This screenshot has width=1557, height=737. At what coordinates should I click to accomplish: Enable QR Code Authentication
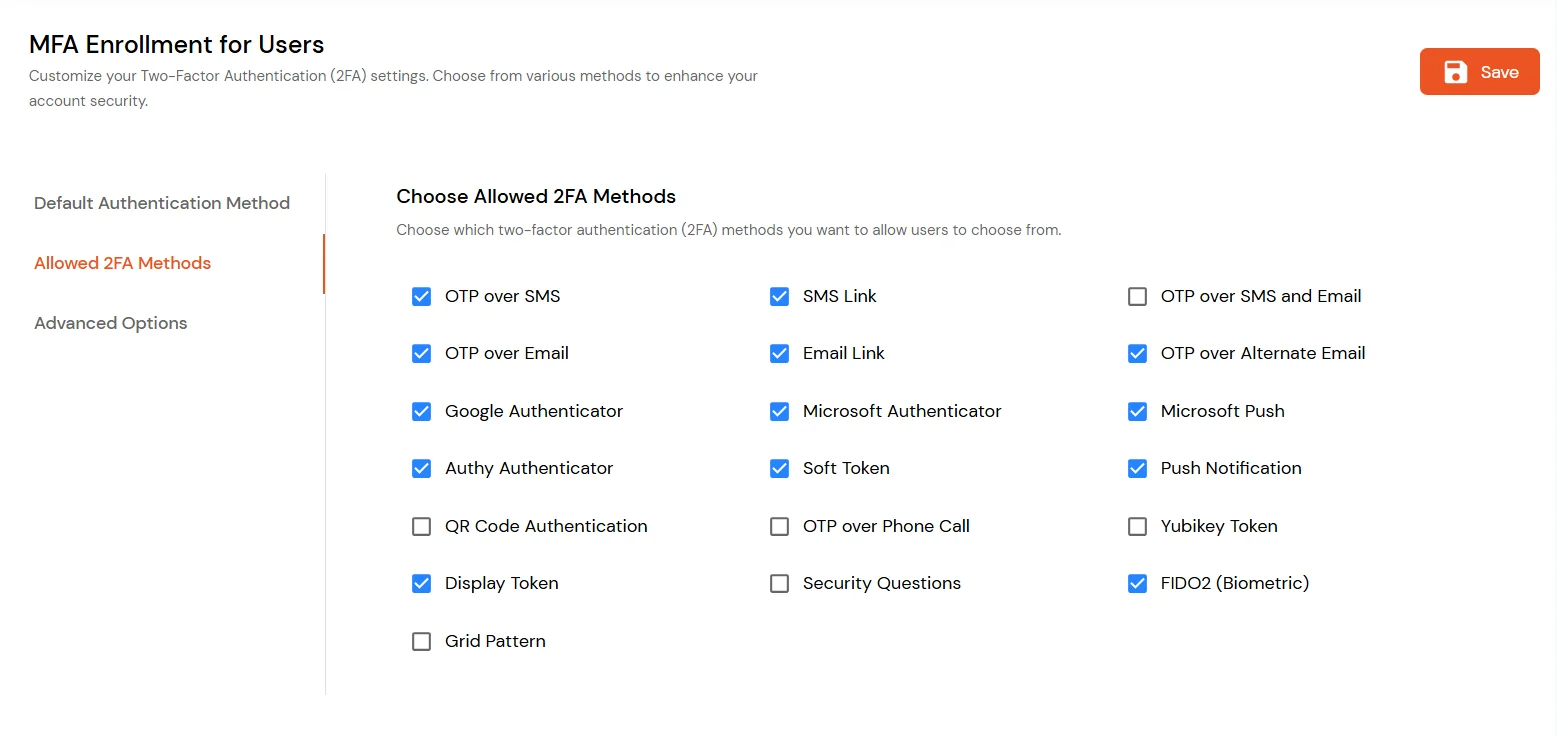pos(421,526)
